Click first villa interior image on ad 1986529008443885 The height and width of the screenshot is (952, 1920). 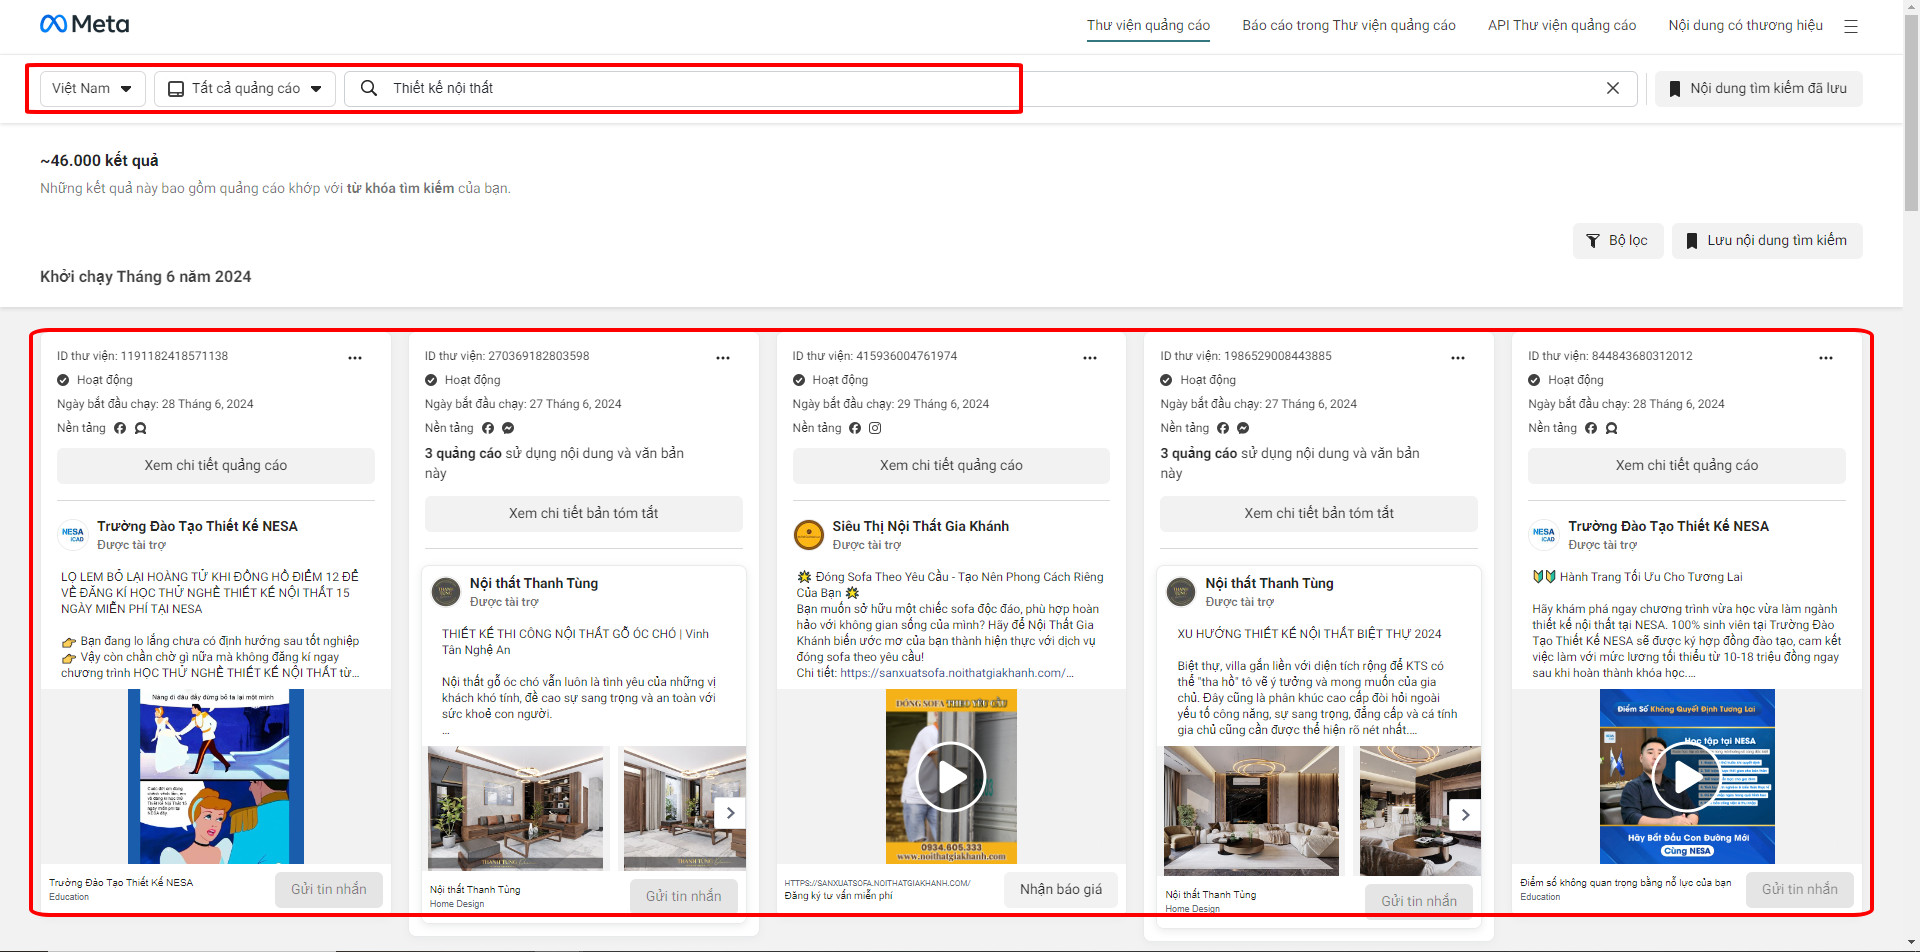pyautogui.click(x=1251, y=810)
